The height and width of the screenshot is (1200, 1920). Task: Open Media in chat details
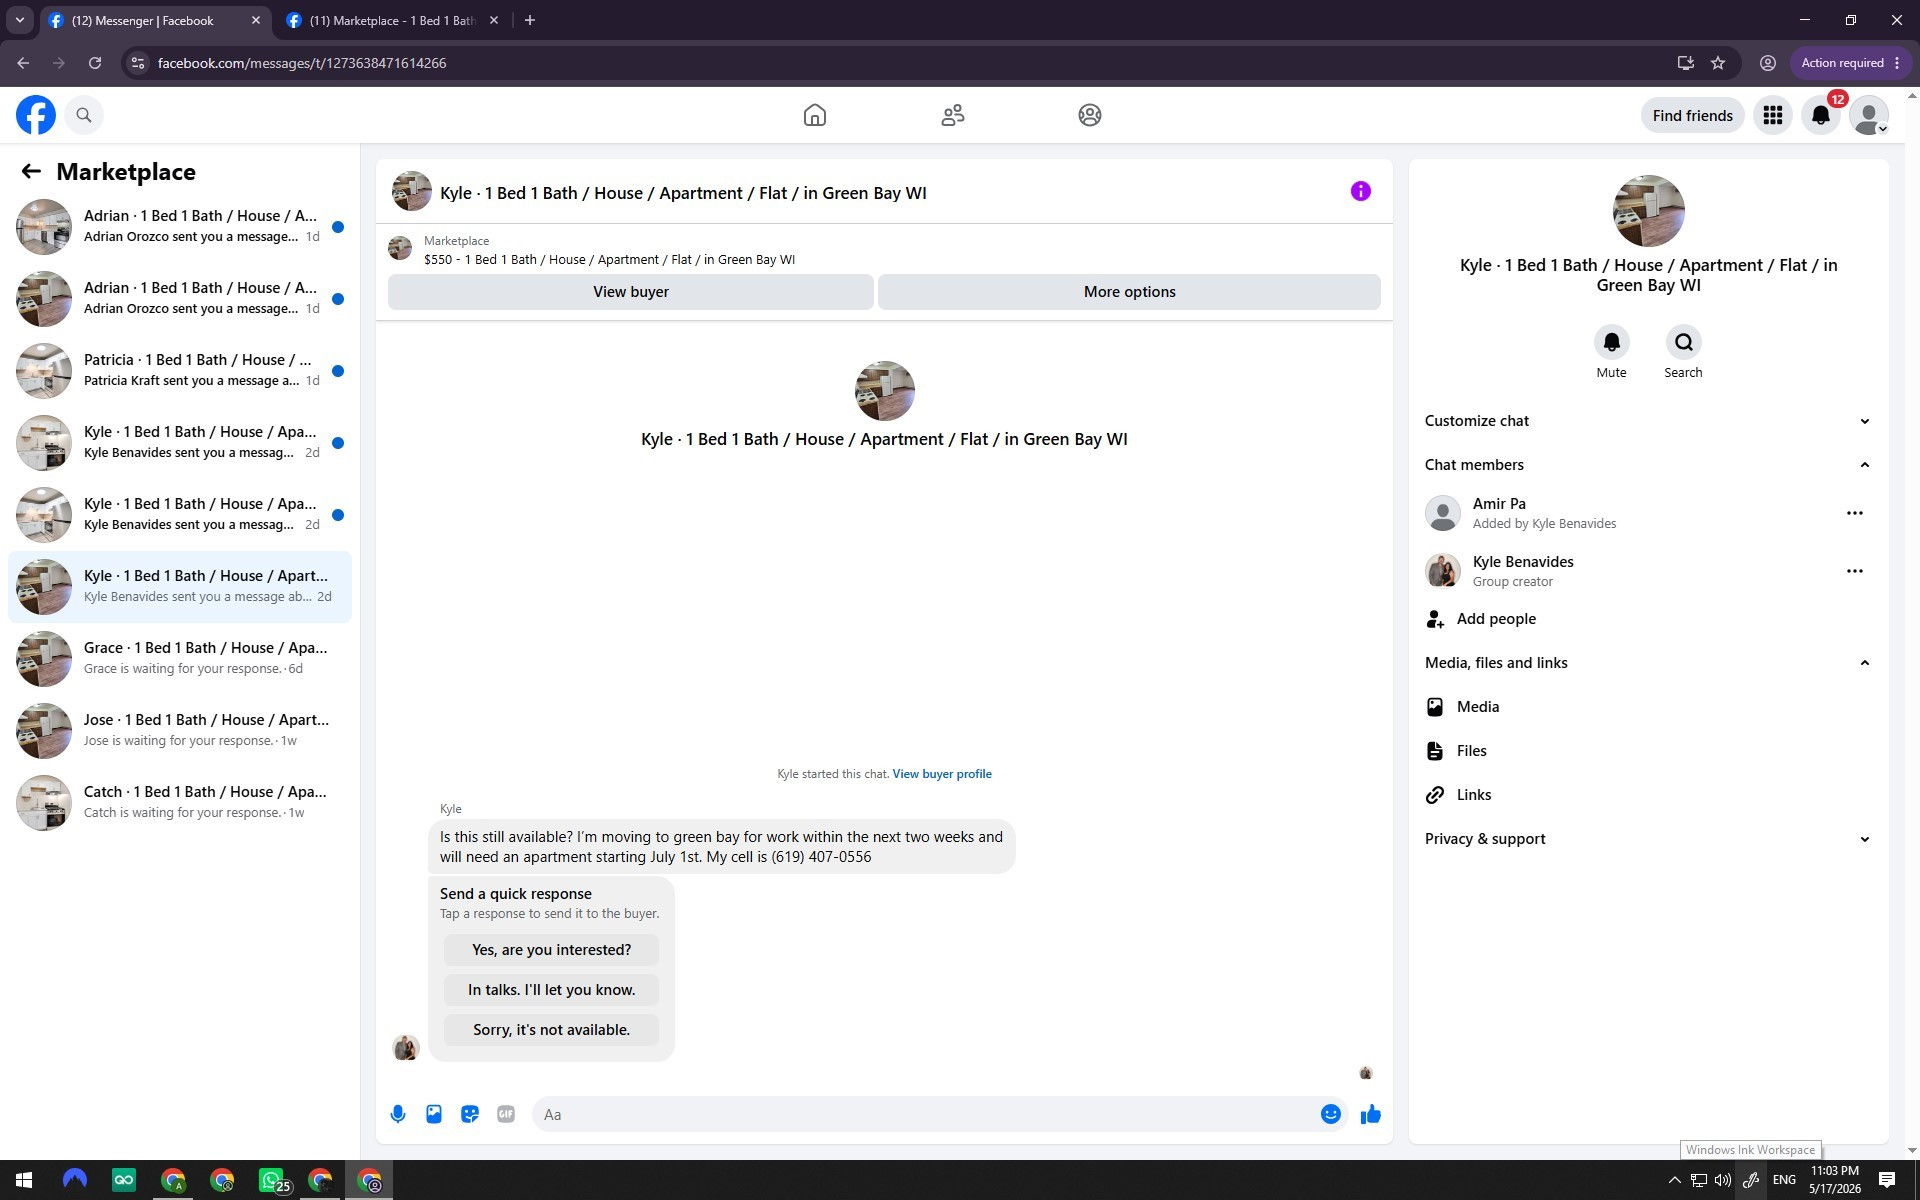[x=1648, y=707]
